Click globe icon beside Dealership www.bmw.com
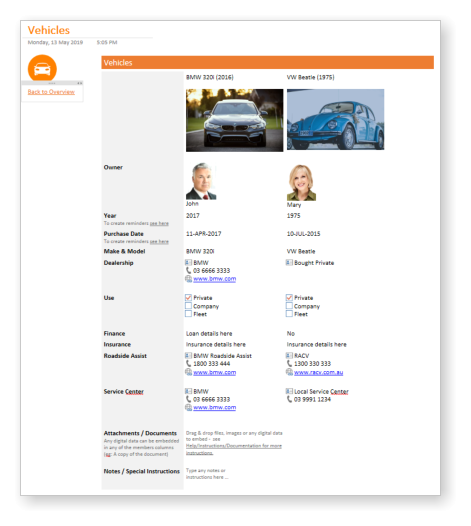The height and width of the screenshot is (526, 471). 189,279
